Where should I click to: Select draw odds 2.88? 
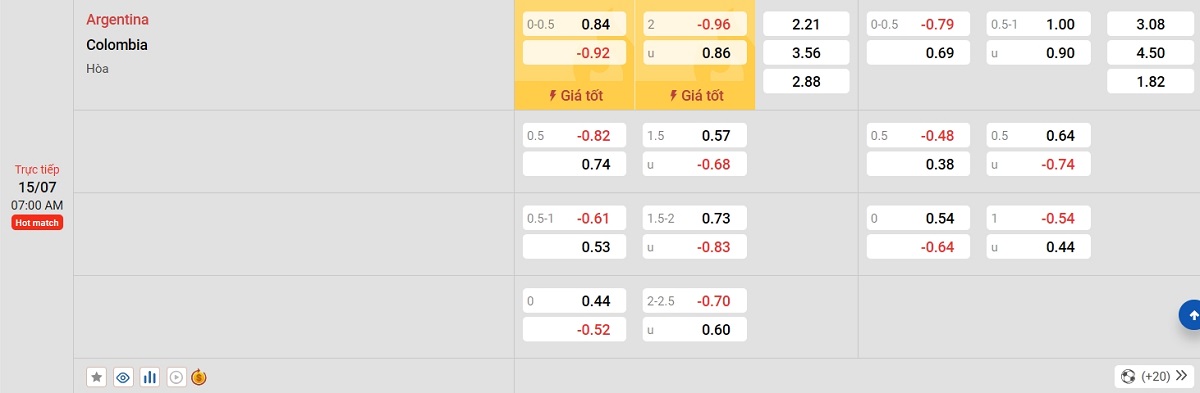(806, 82)
